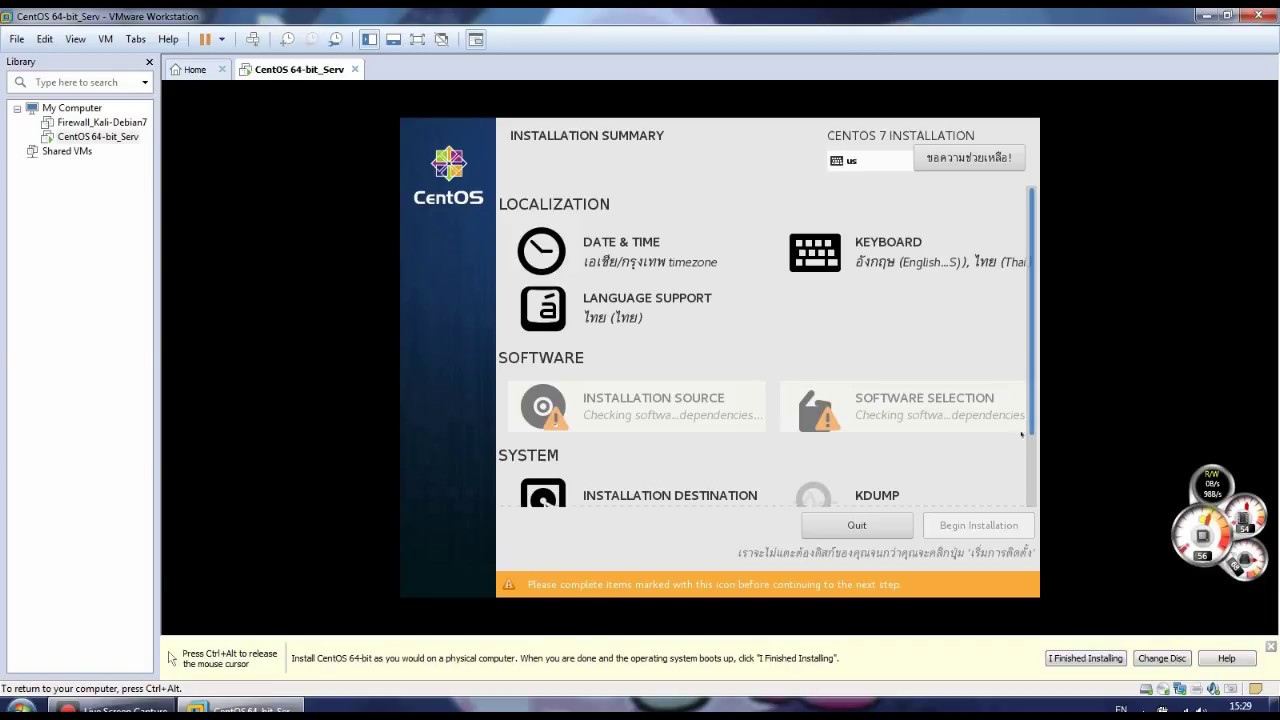Click the EN language indicator in taskbar
The image size is (1280, 720).
coord(1121,709)
